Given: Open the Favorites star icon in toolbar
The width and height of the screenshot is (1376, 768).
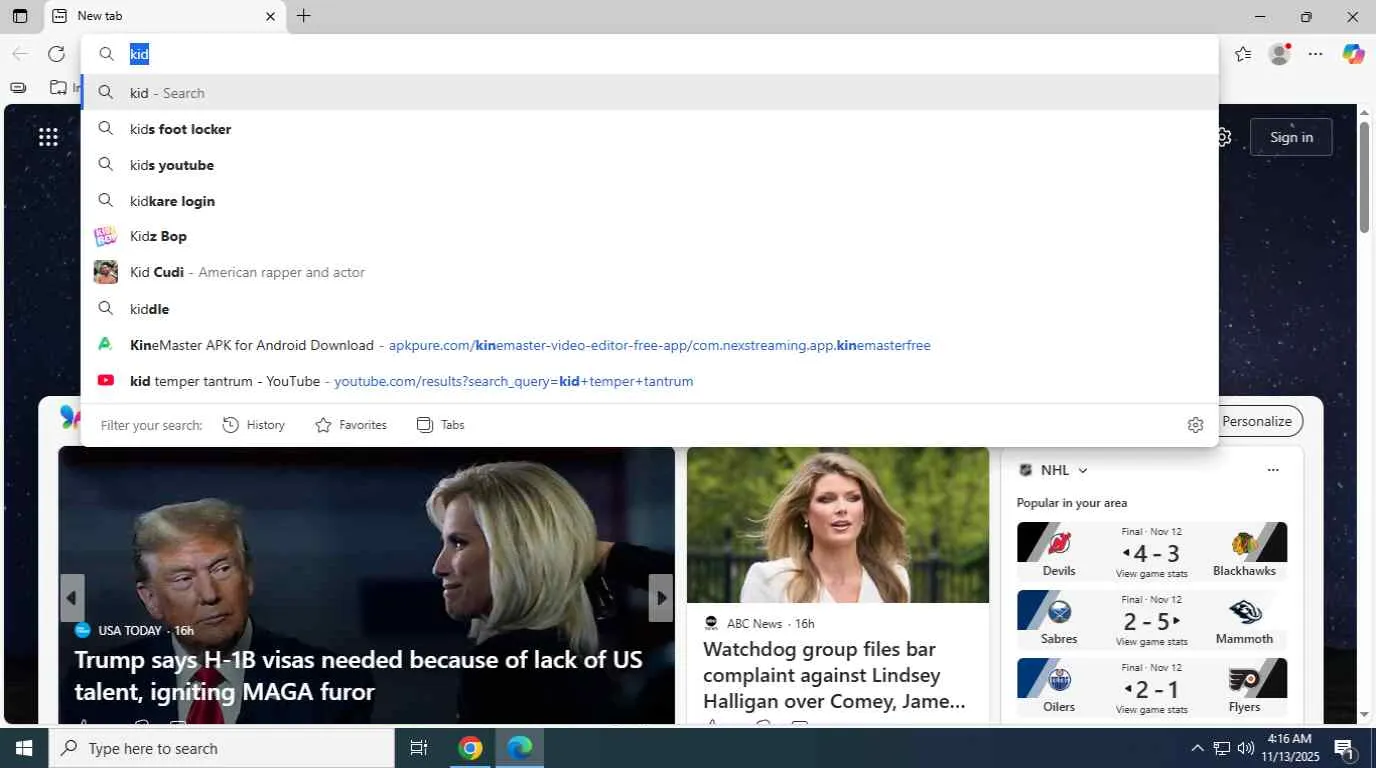Looking at the screenshot, I should coord(1243,54).
